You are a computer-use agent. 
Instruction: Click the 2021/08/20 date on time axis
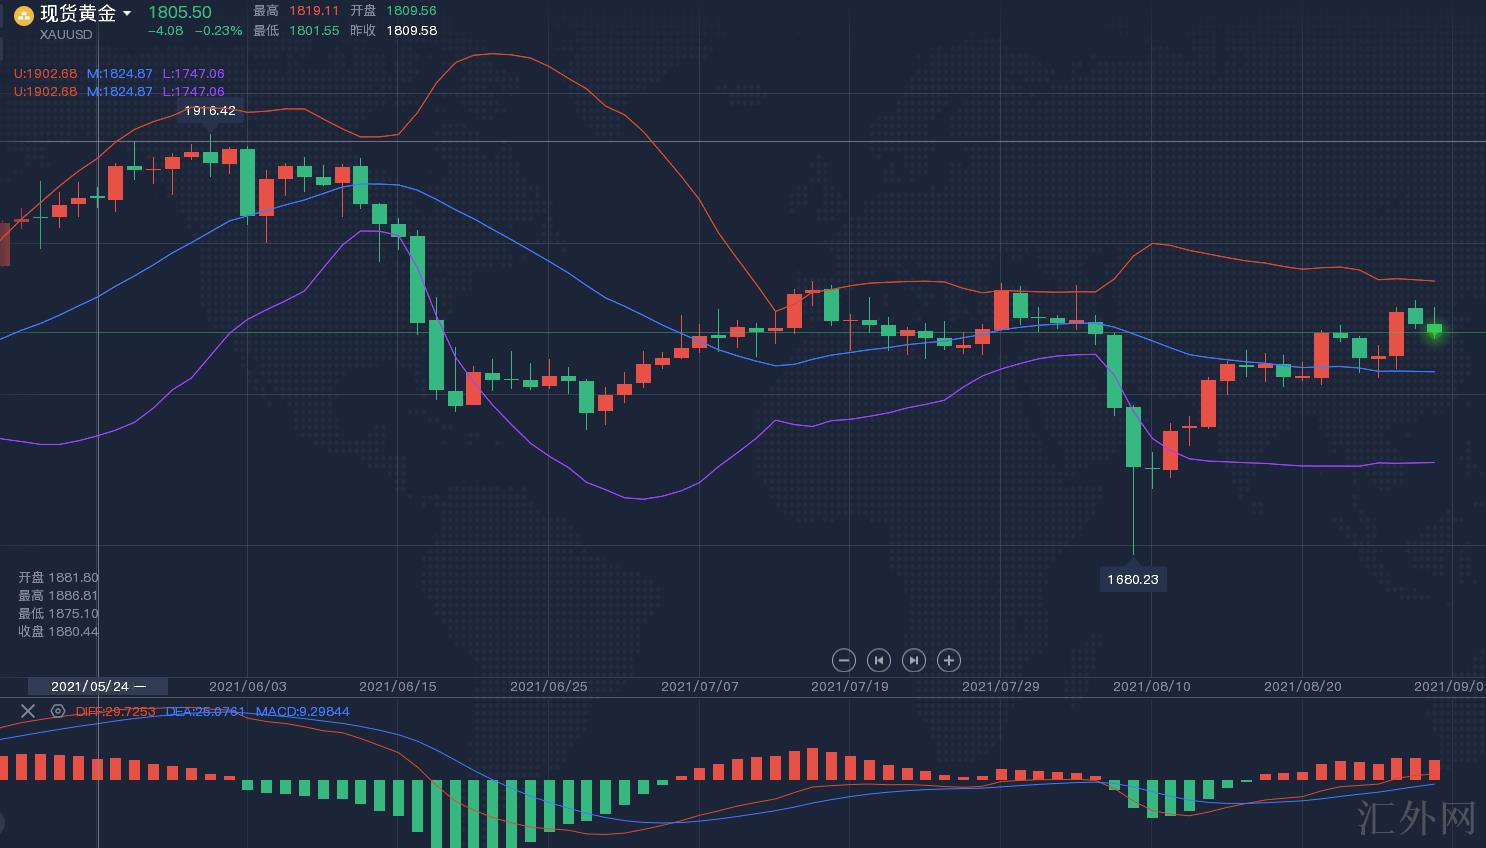click(x=1302, y=686)
